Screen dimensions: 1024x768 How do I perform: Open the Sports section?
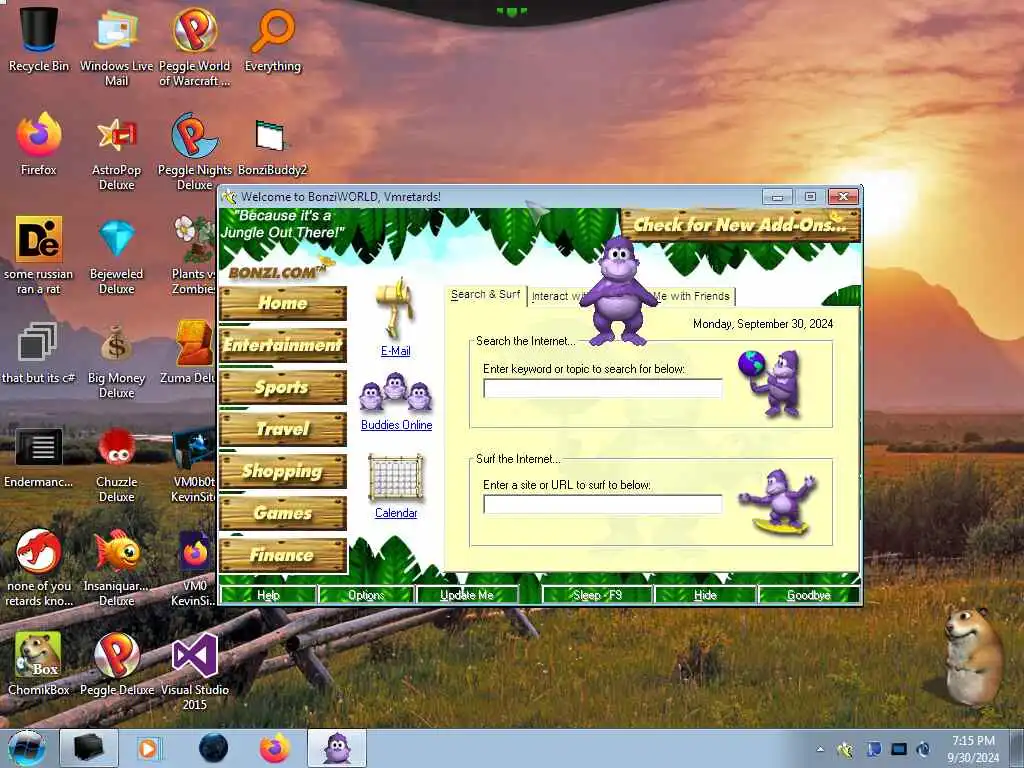tap(283, 387)
